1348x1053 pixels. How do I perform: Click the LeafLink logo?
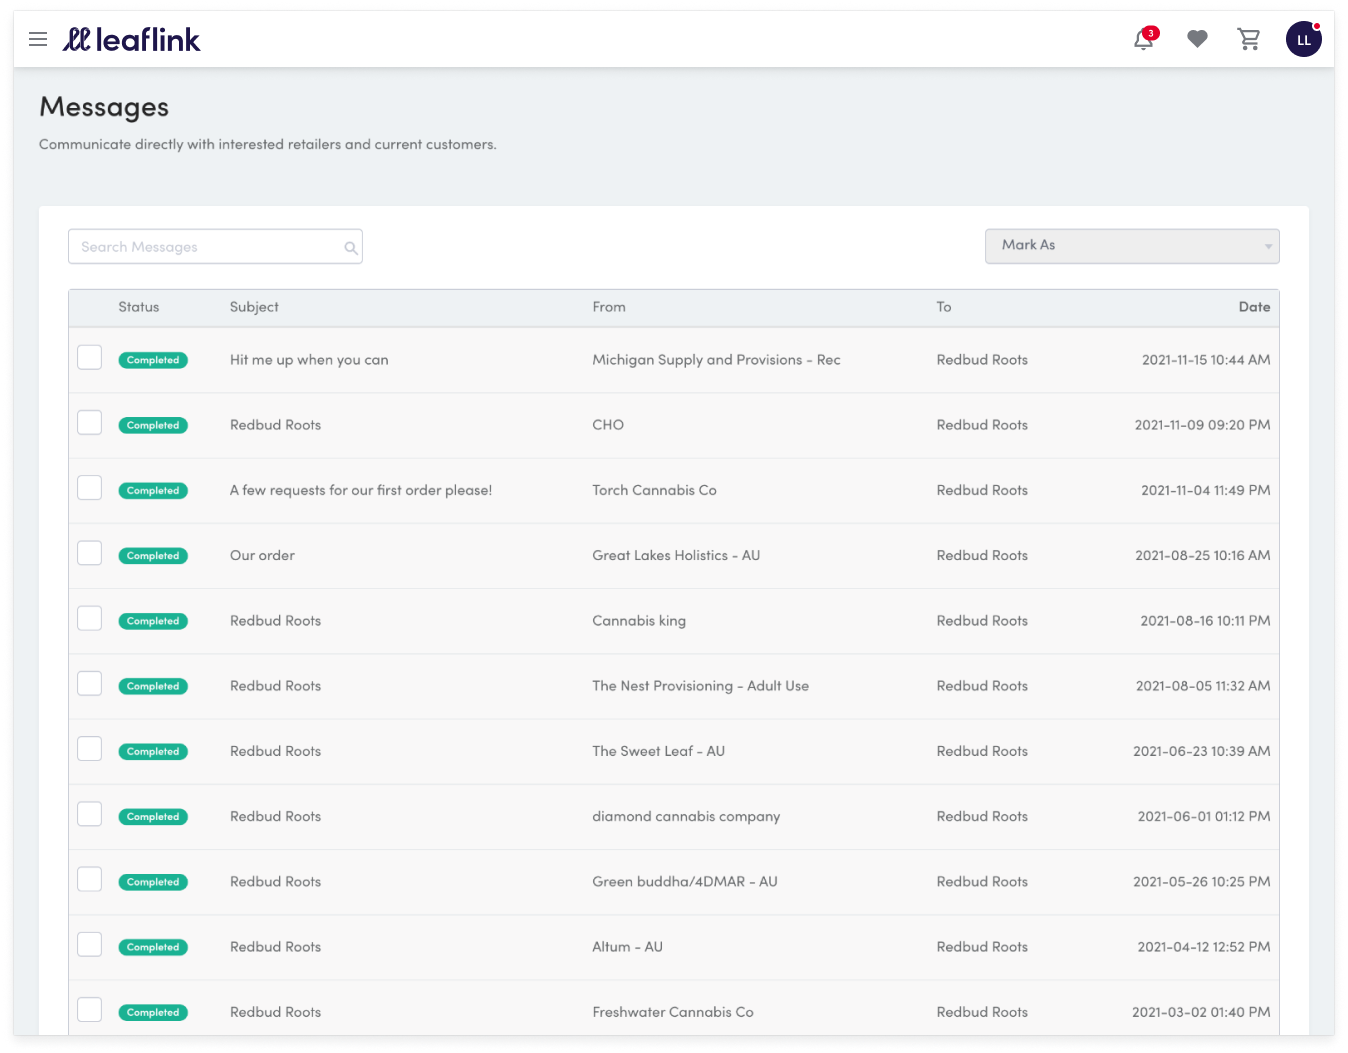click(131, 39)
